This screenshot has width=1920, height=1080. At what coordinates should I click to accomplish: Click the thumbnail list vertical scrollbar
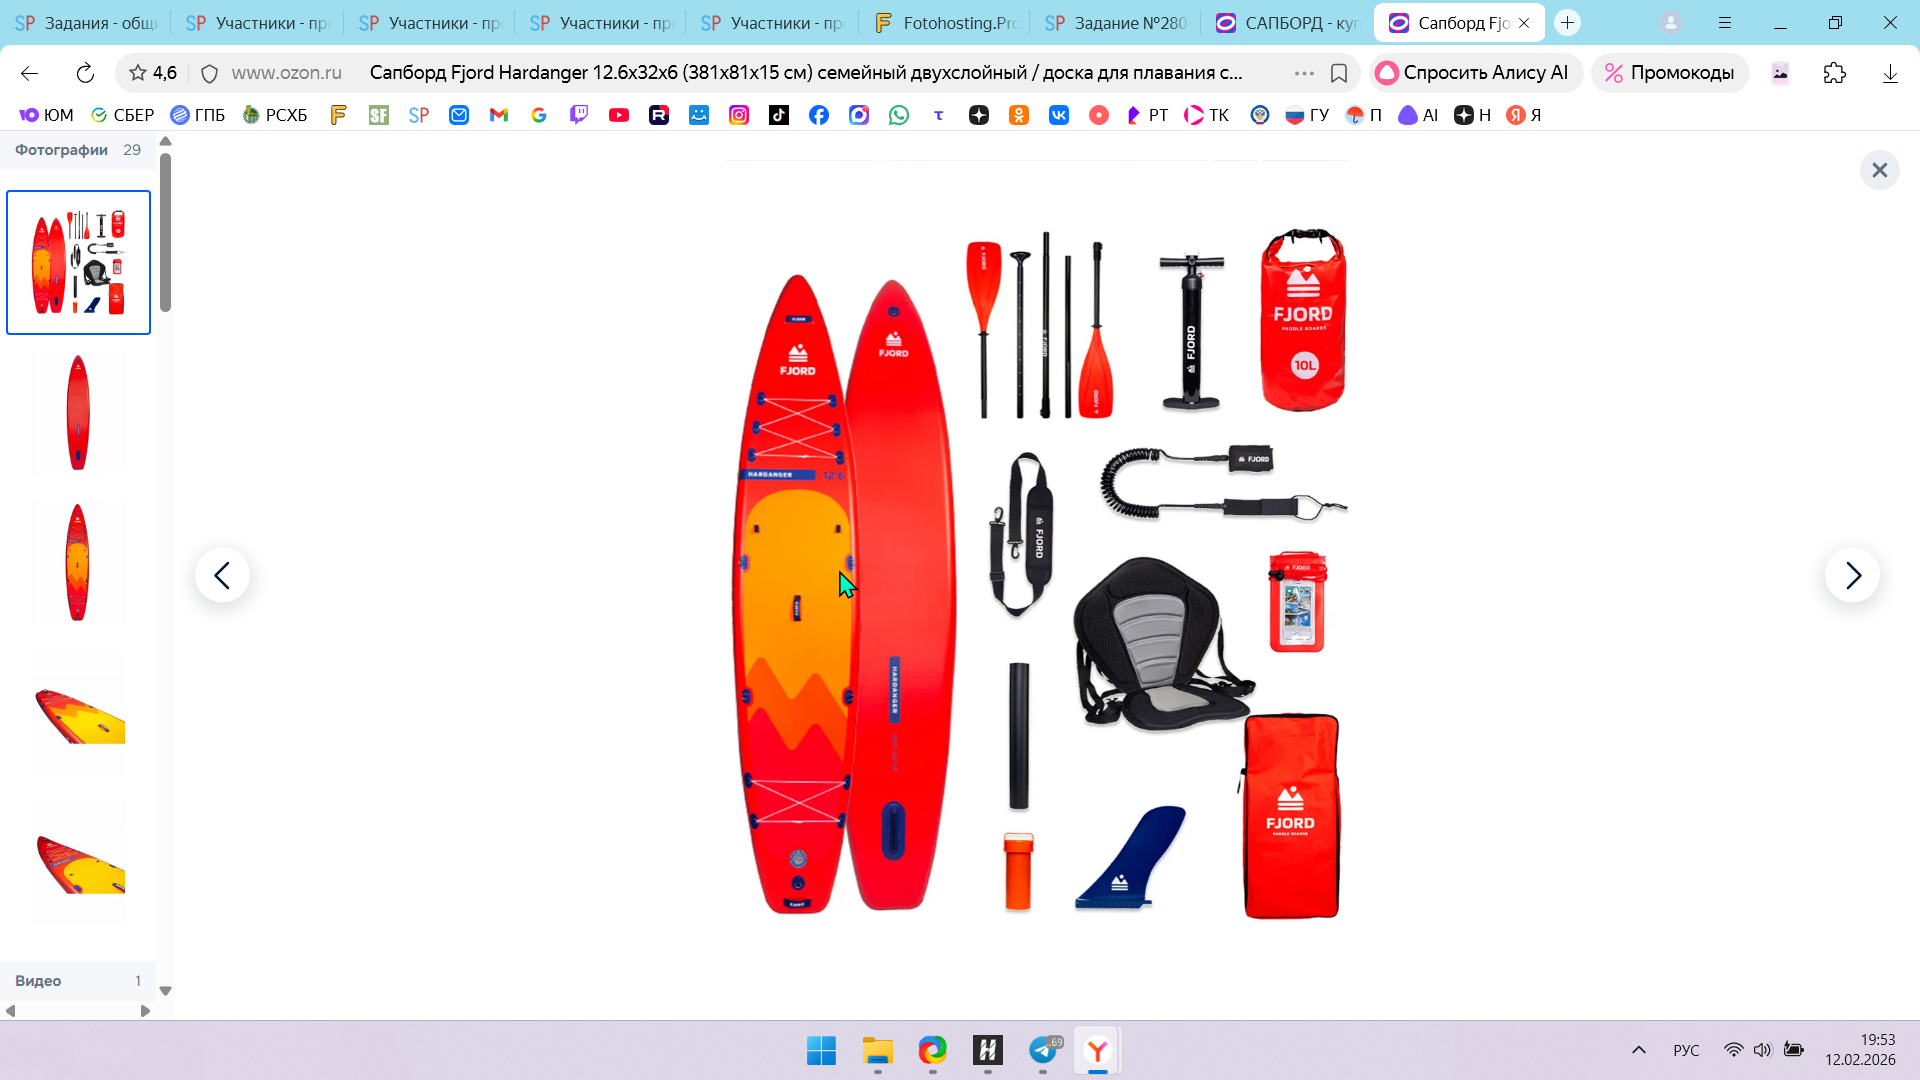pos(165,233)
